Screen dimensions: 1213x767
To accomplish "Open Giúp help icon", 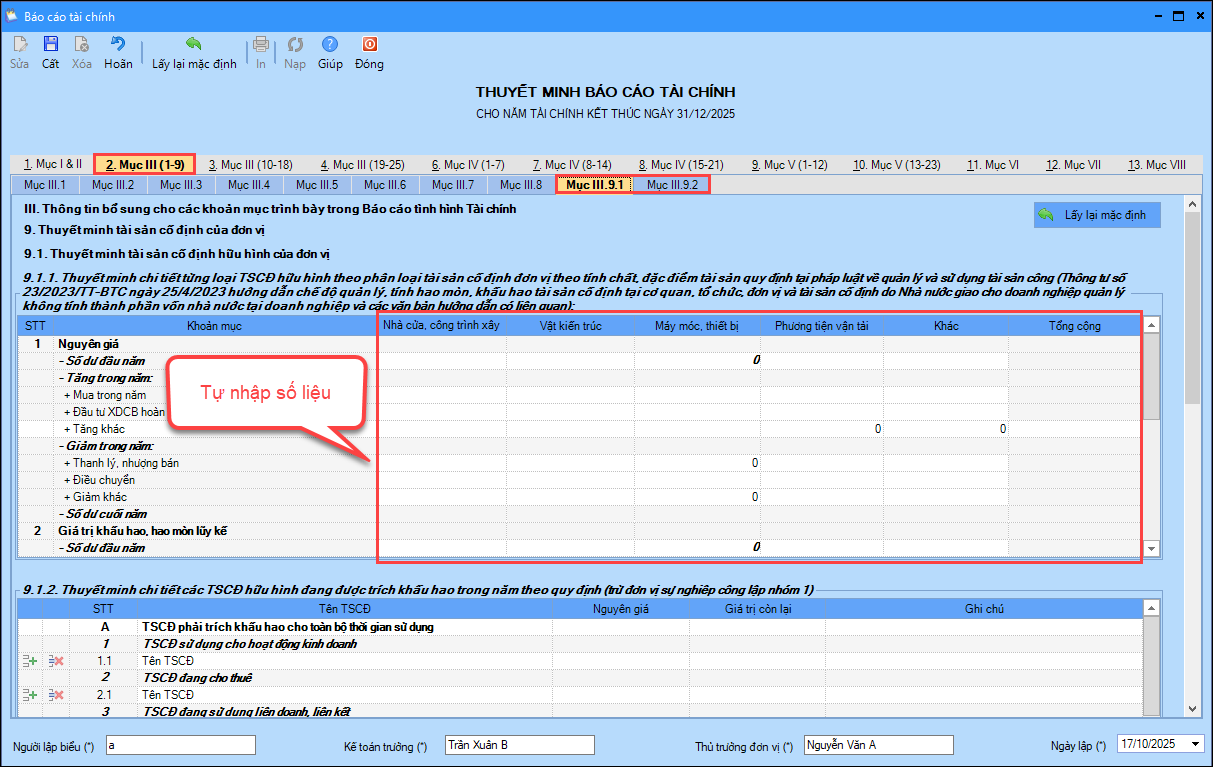I will tap(330, 45).
